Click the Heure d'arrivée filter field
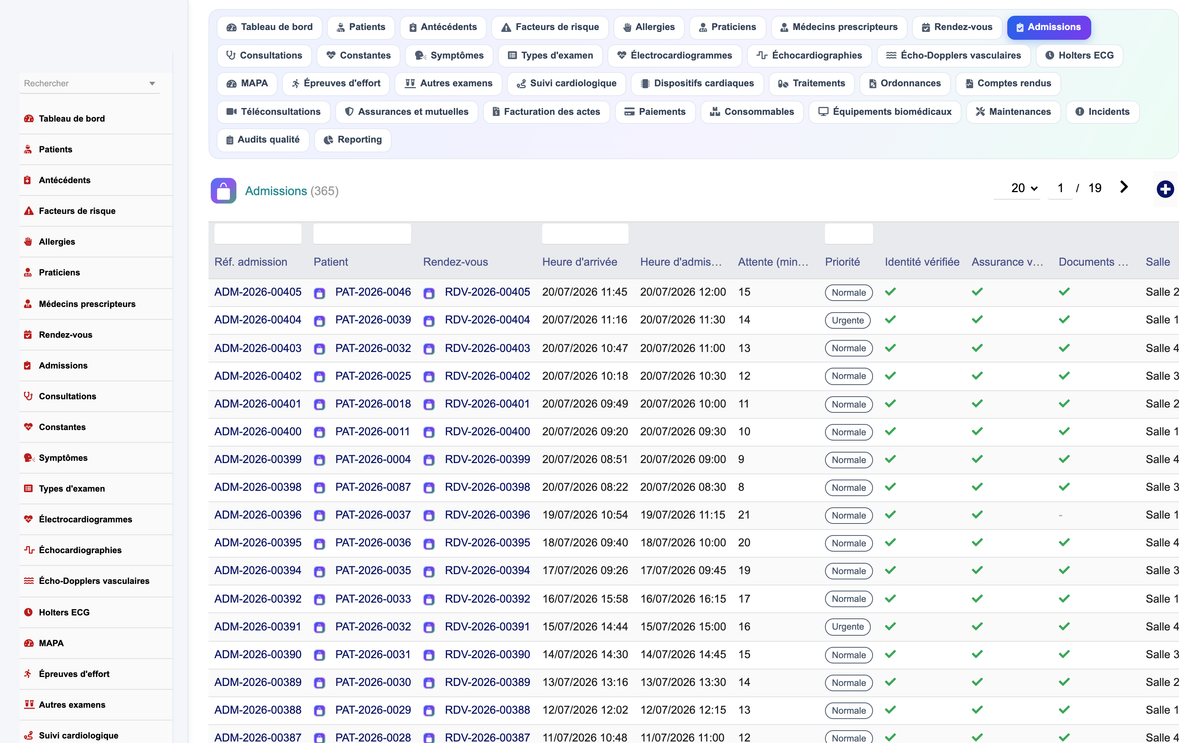Viewport: 1200px width, 743px height. coord(585,234)
